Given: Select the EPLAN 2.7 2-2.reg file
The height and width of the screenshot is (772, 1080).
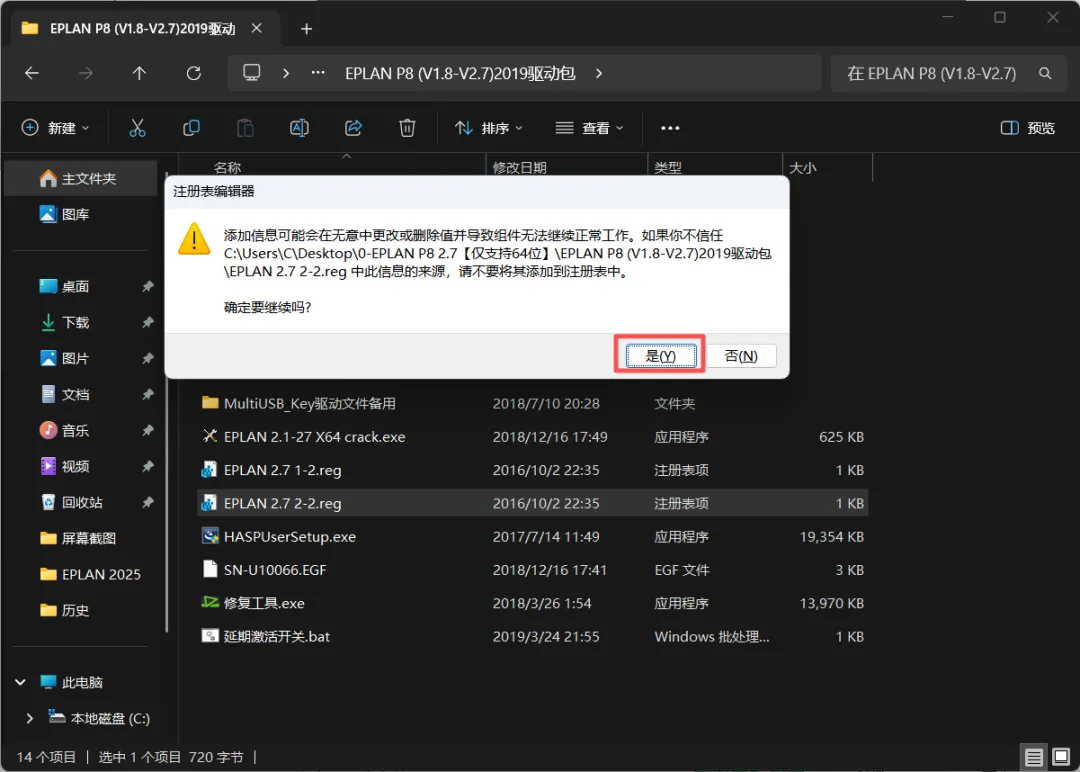Looking at the screenshot, I should click(x=532, y=503).
